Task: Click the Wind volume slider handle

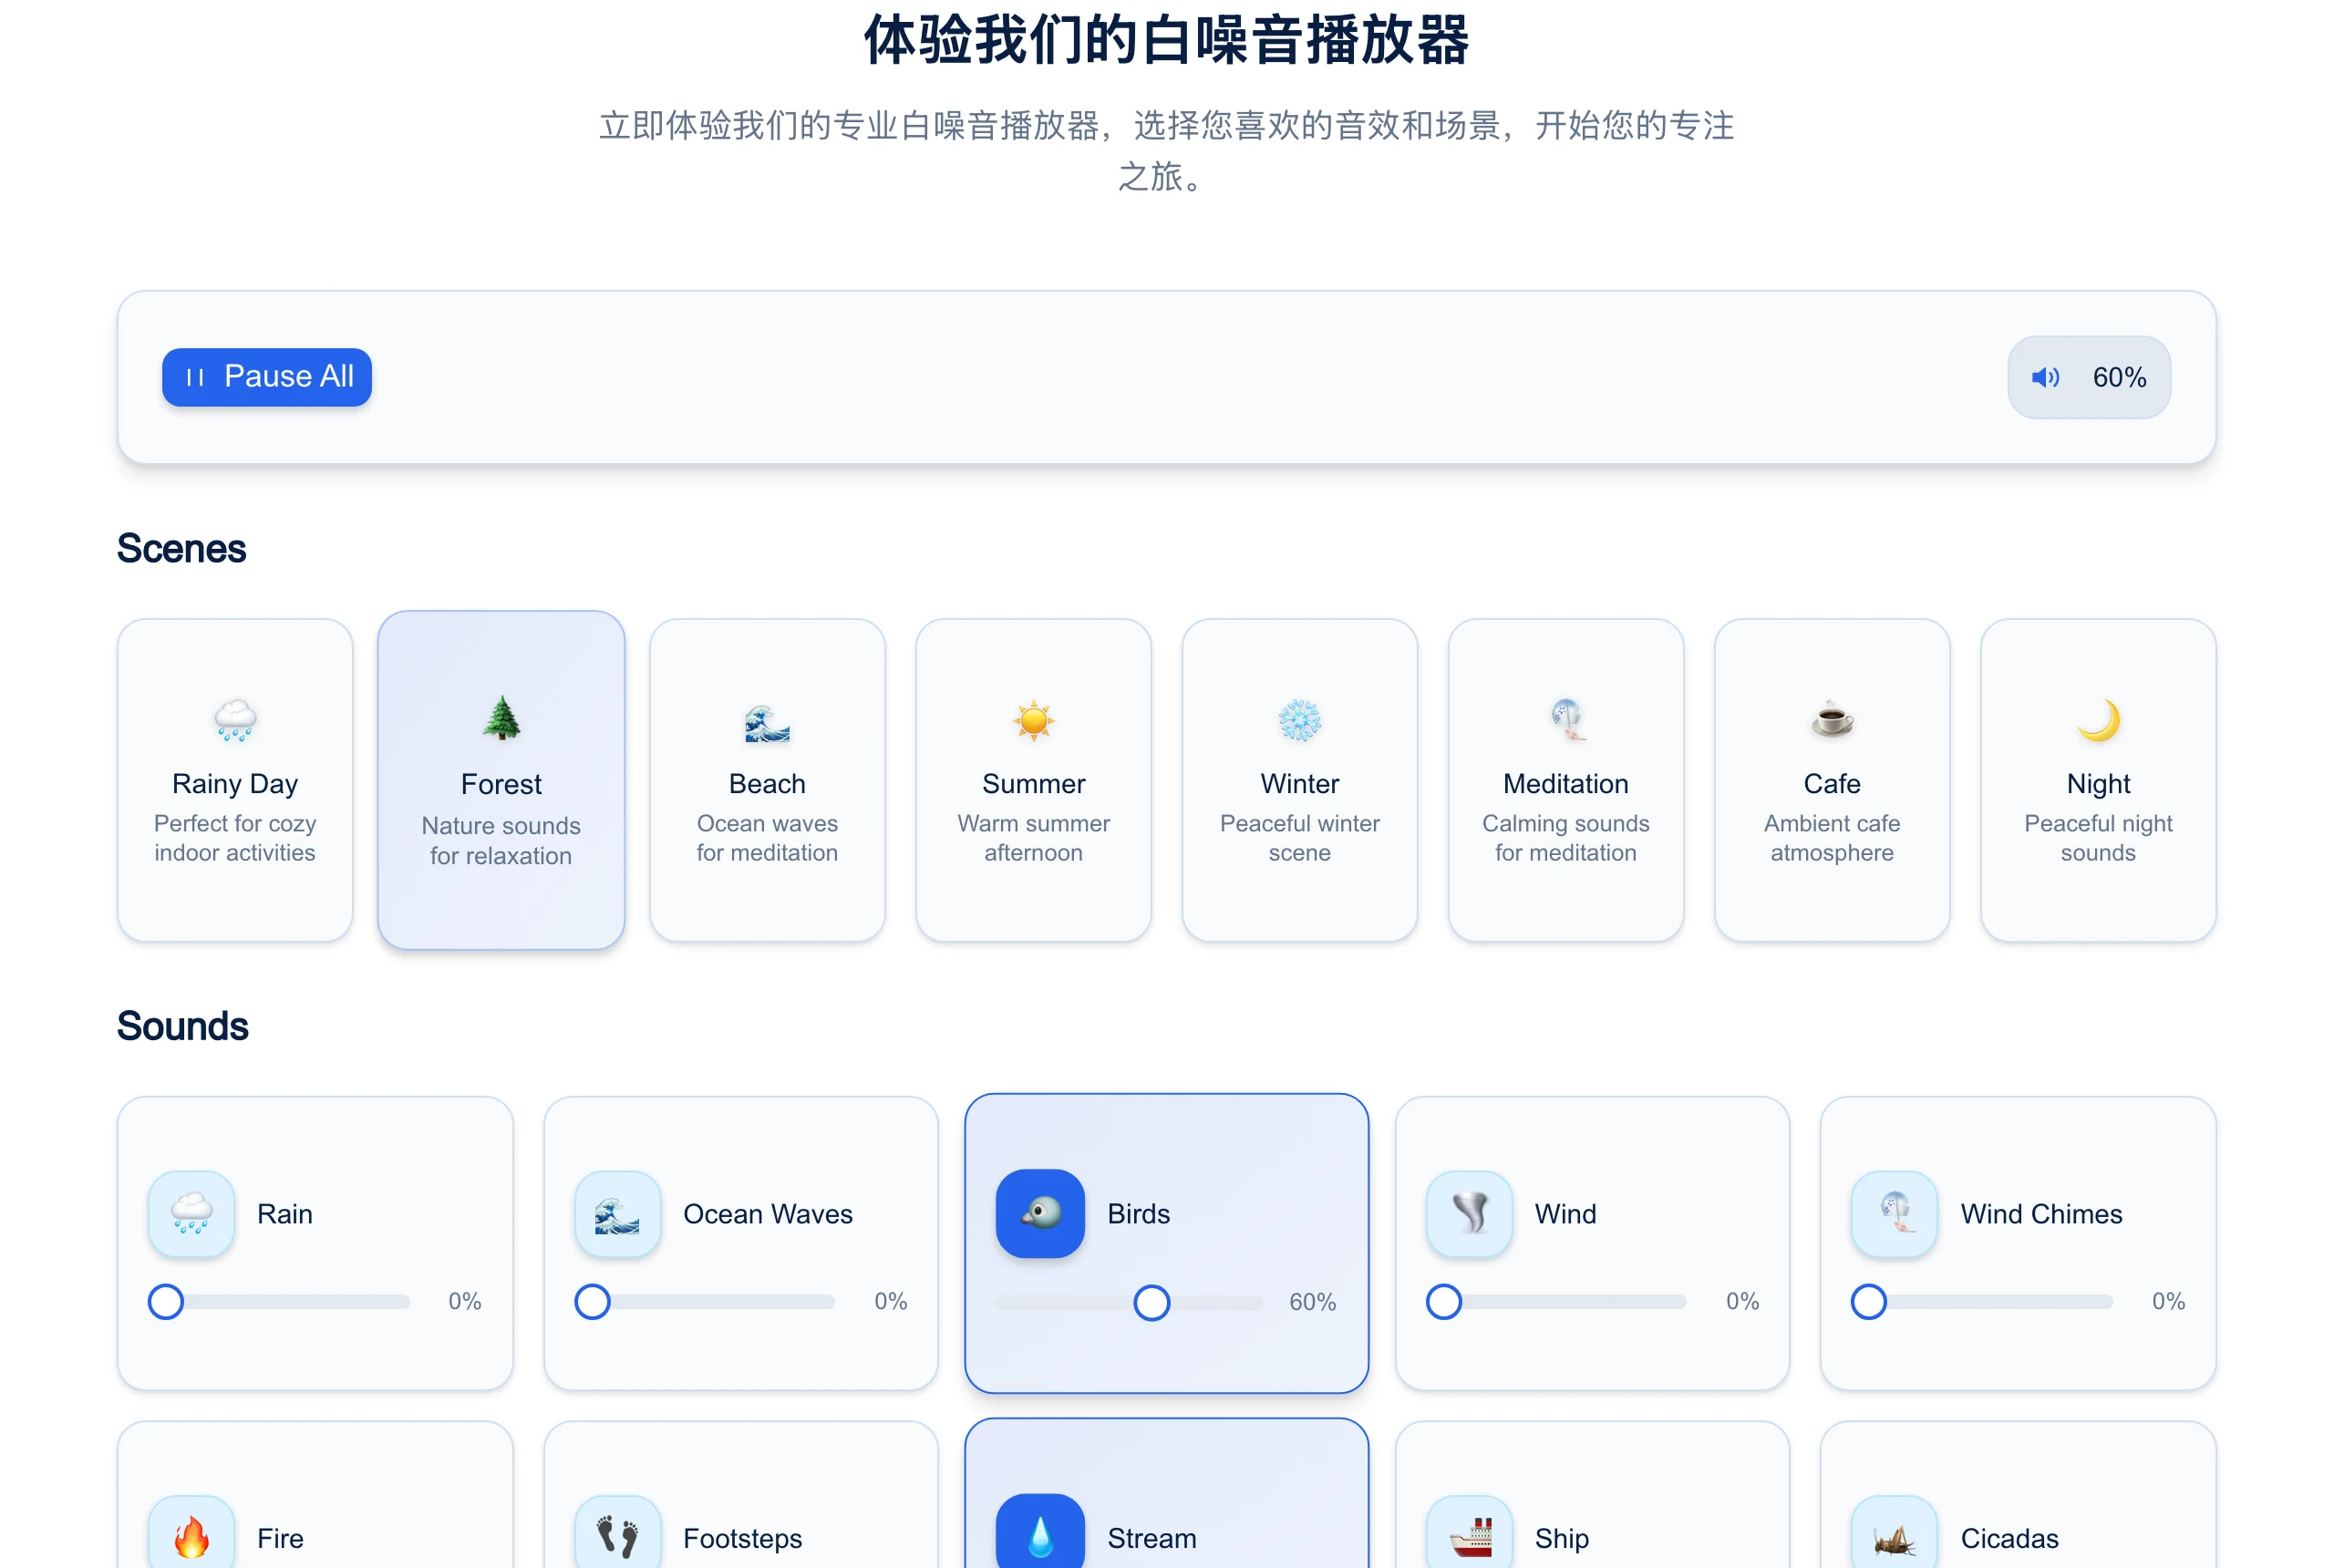Action: coord(1444,1302)
